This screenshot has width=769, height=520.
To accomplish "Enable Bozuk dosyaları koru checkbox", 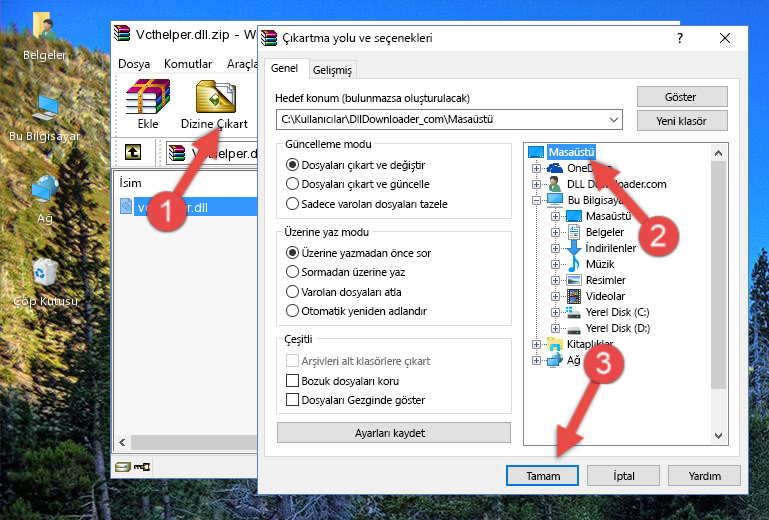I will click(292, 381).
